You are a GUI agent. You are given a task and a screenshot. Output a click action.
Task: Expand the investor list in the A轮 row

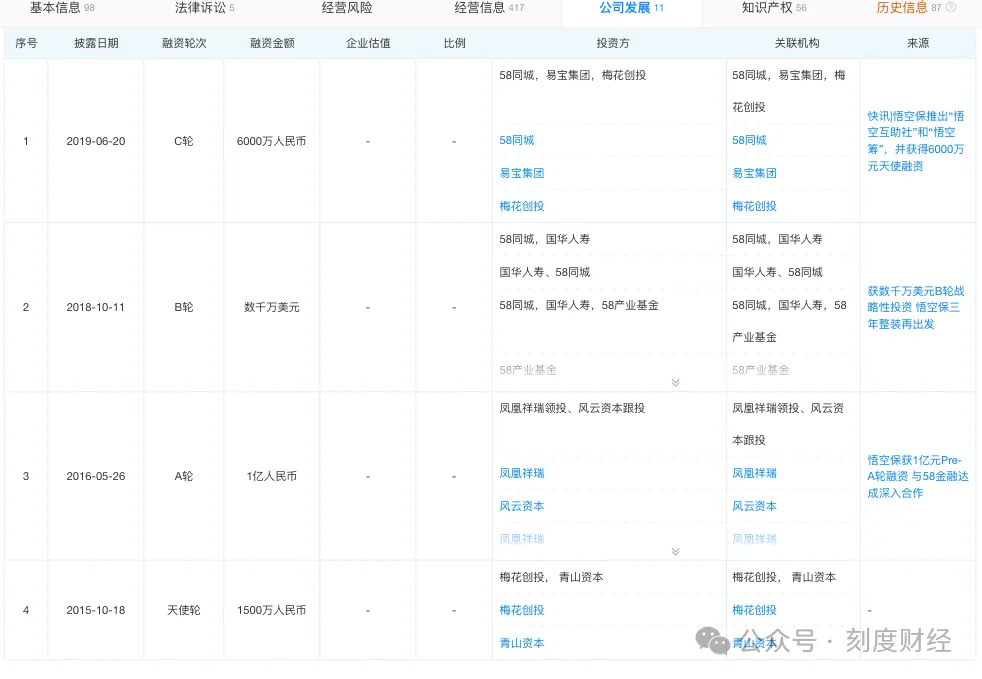pos(675,552)
